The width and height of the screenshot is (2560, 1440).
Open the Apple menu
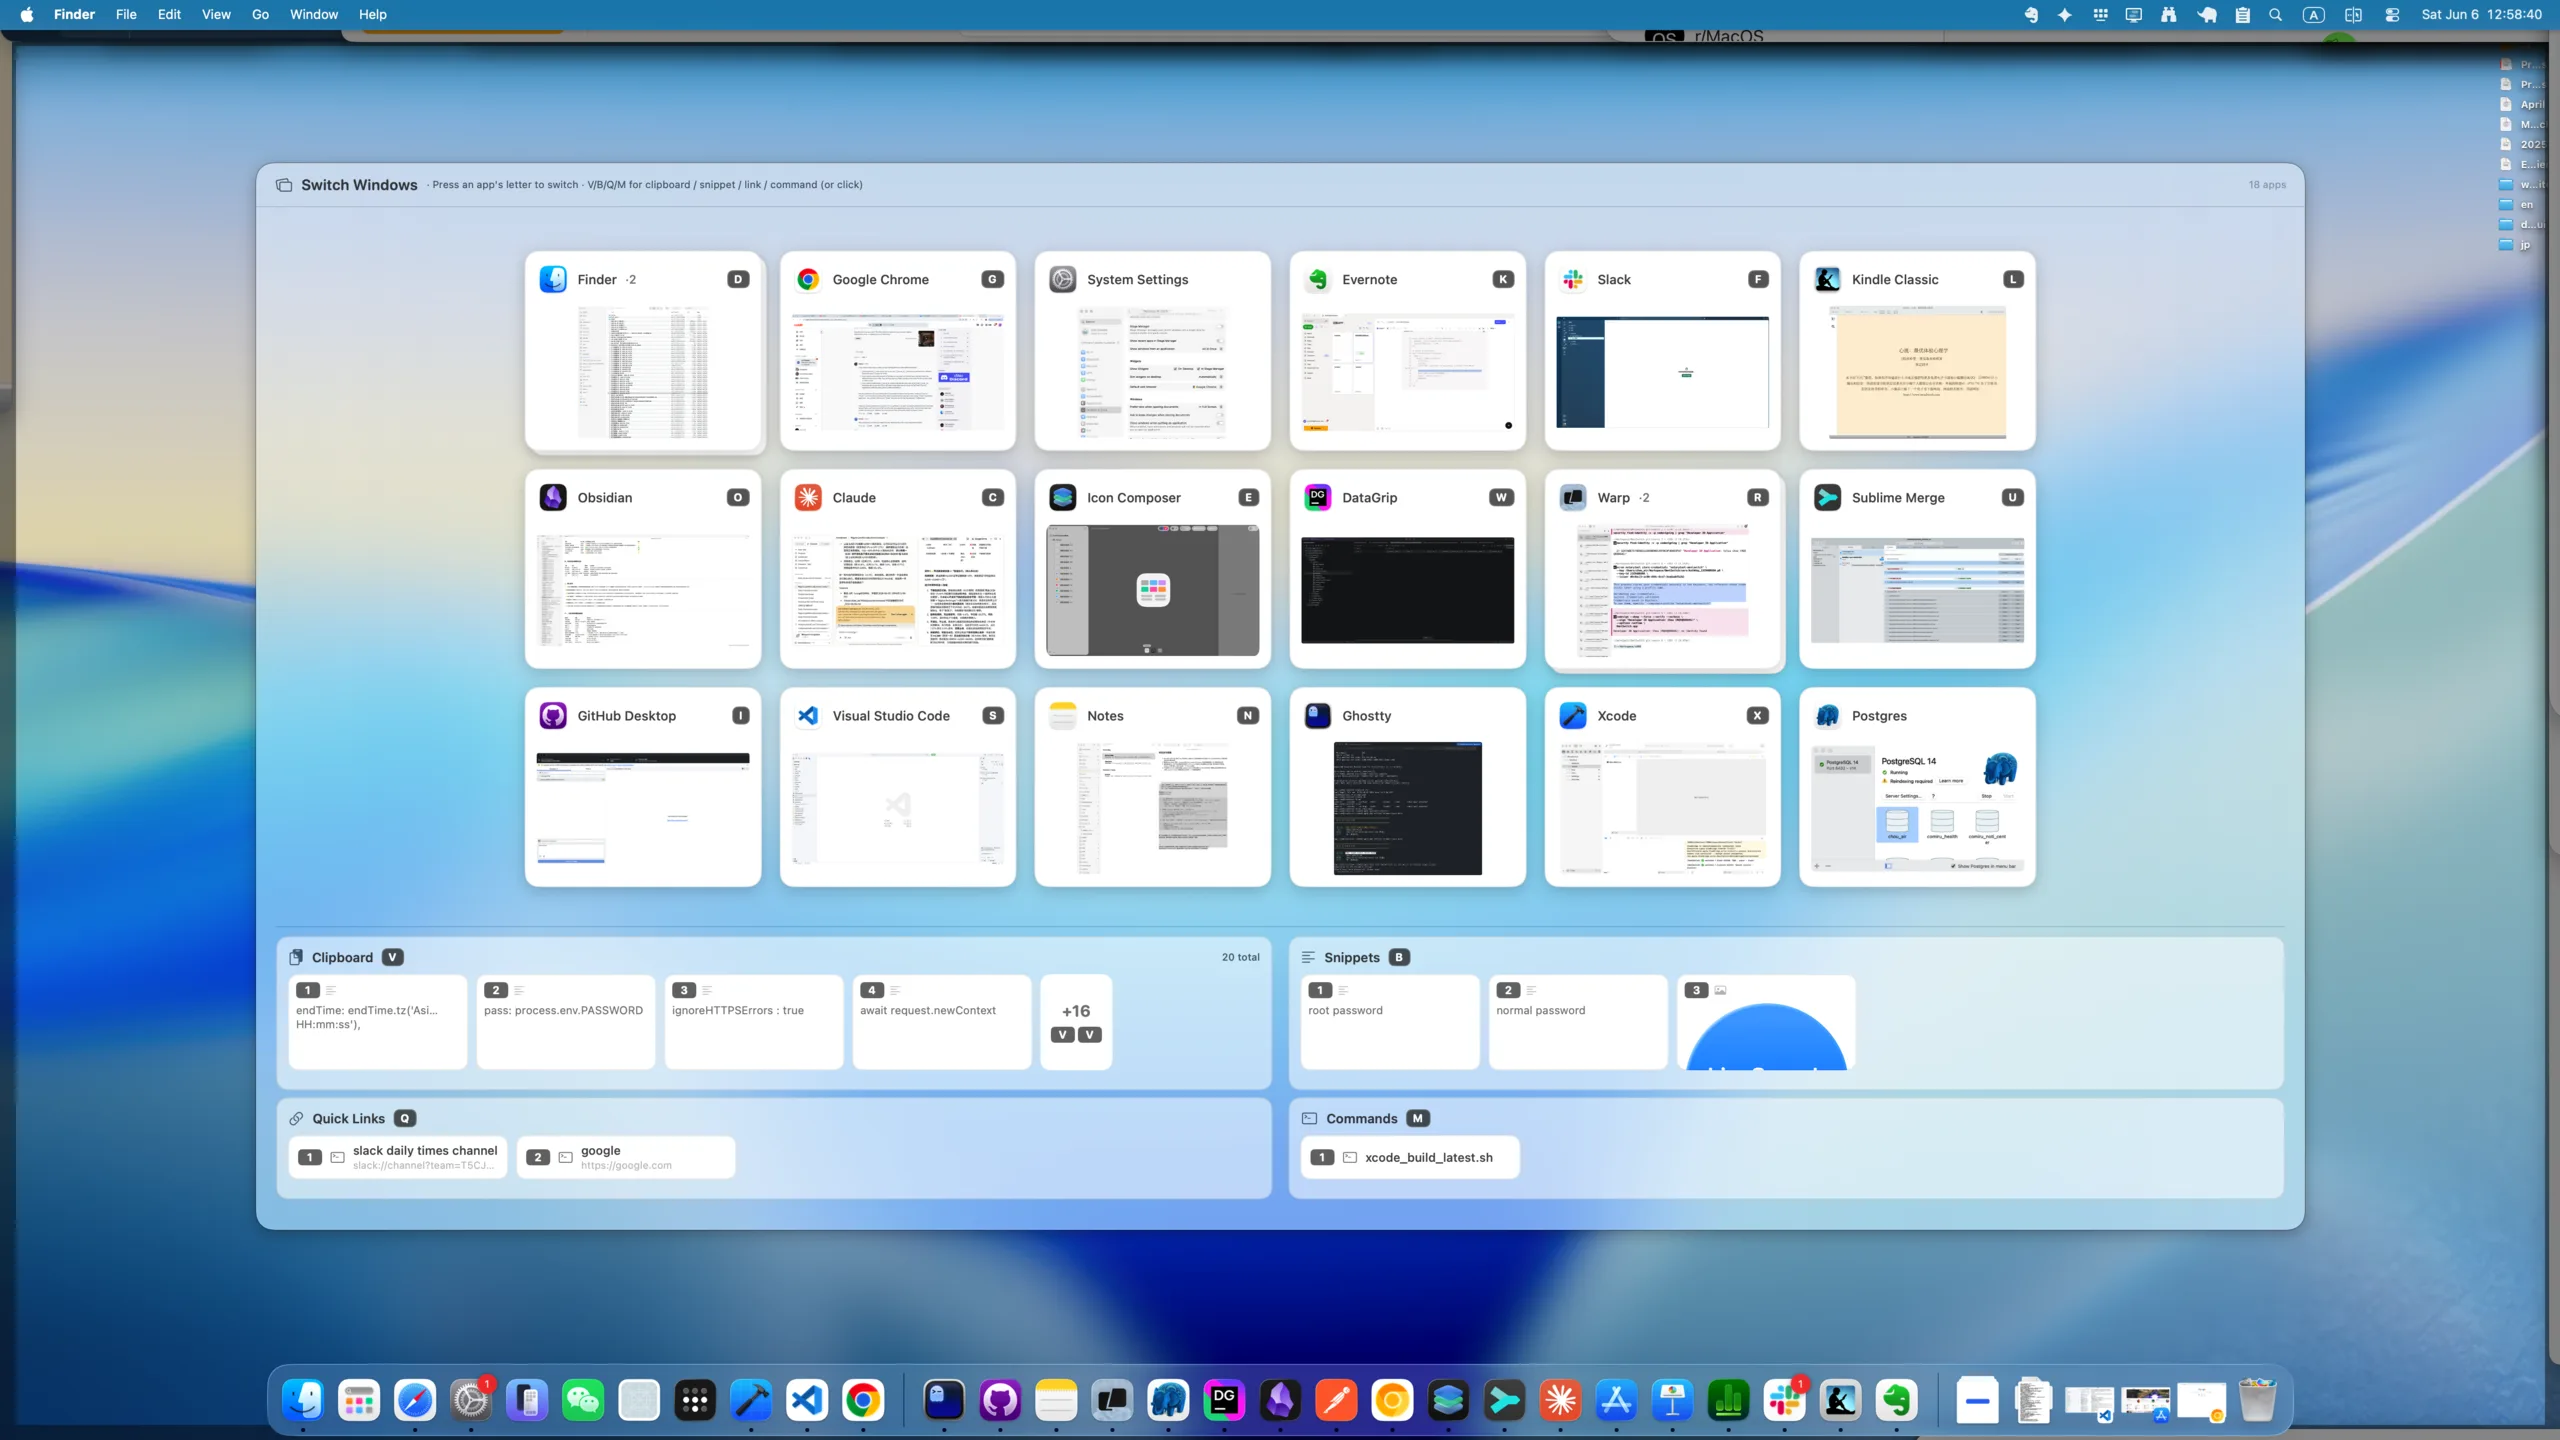(x=27, y=14)
